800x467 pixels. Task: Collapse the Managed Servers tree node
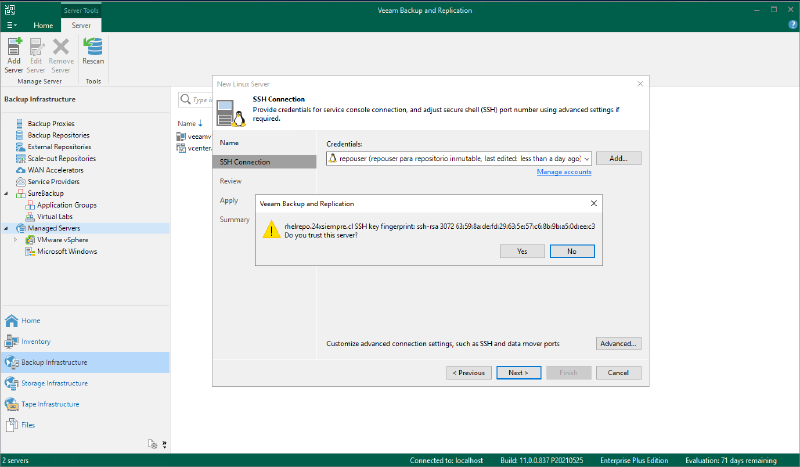[6, 228]
